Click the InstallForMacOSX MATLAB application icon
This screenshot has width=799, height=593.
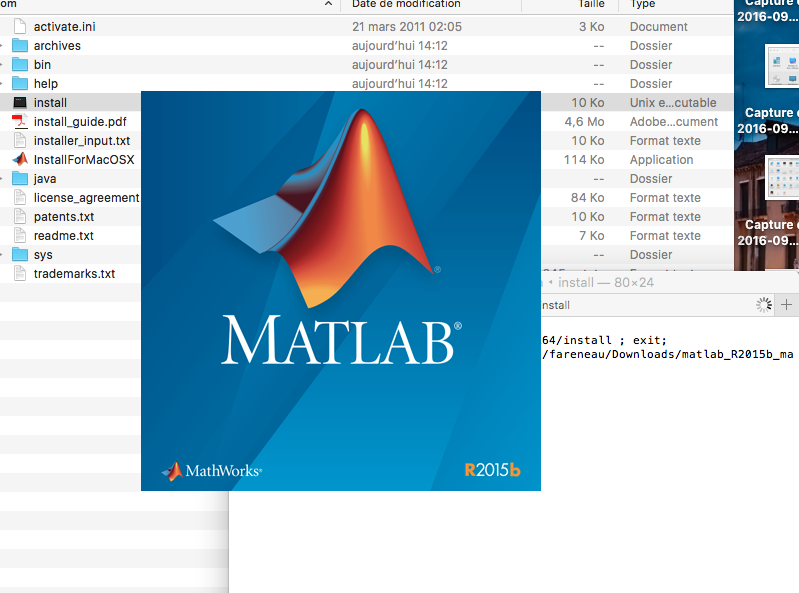20,160
